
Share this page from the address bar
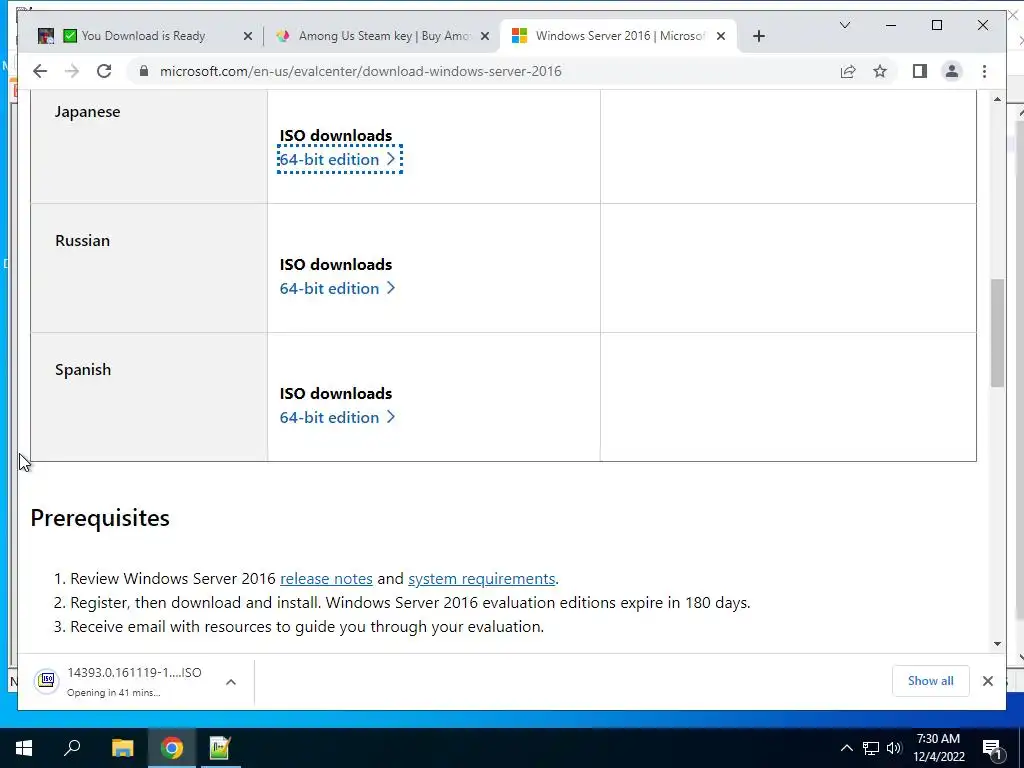[x=848, y=71]
